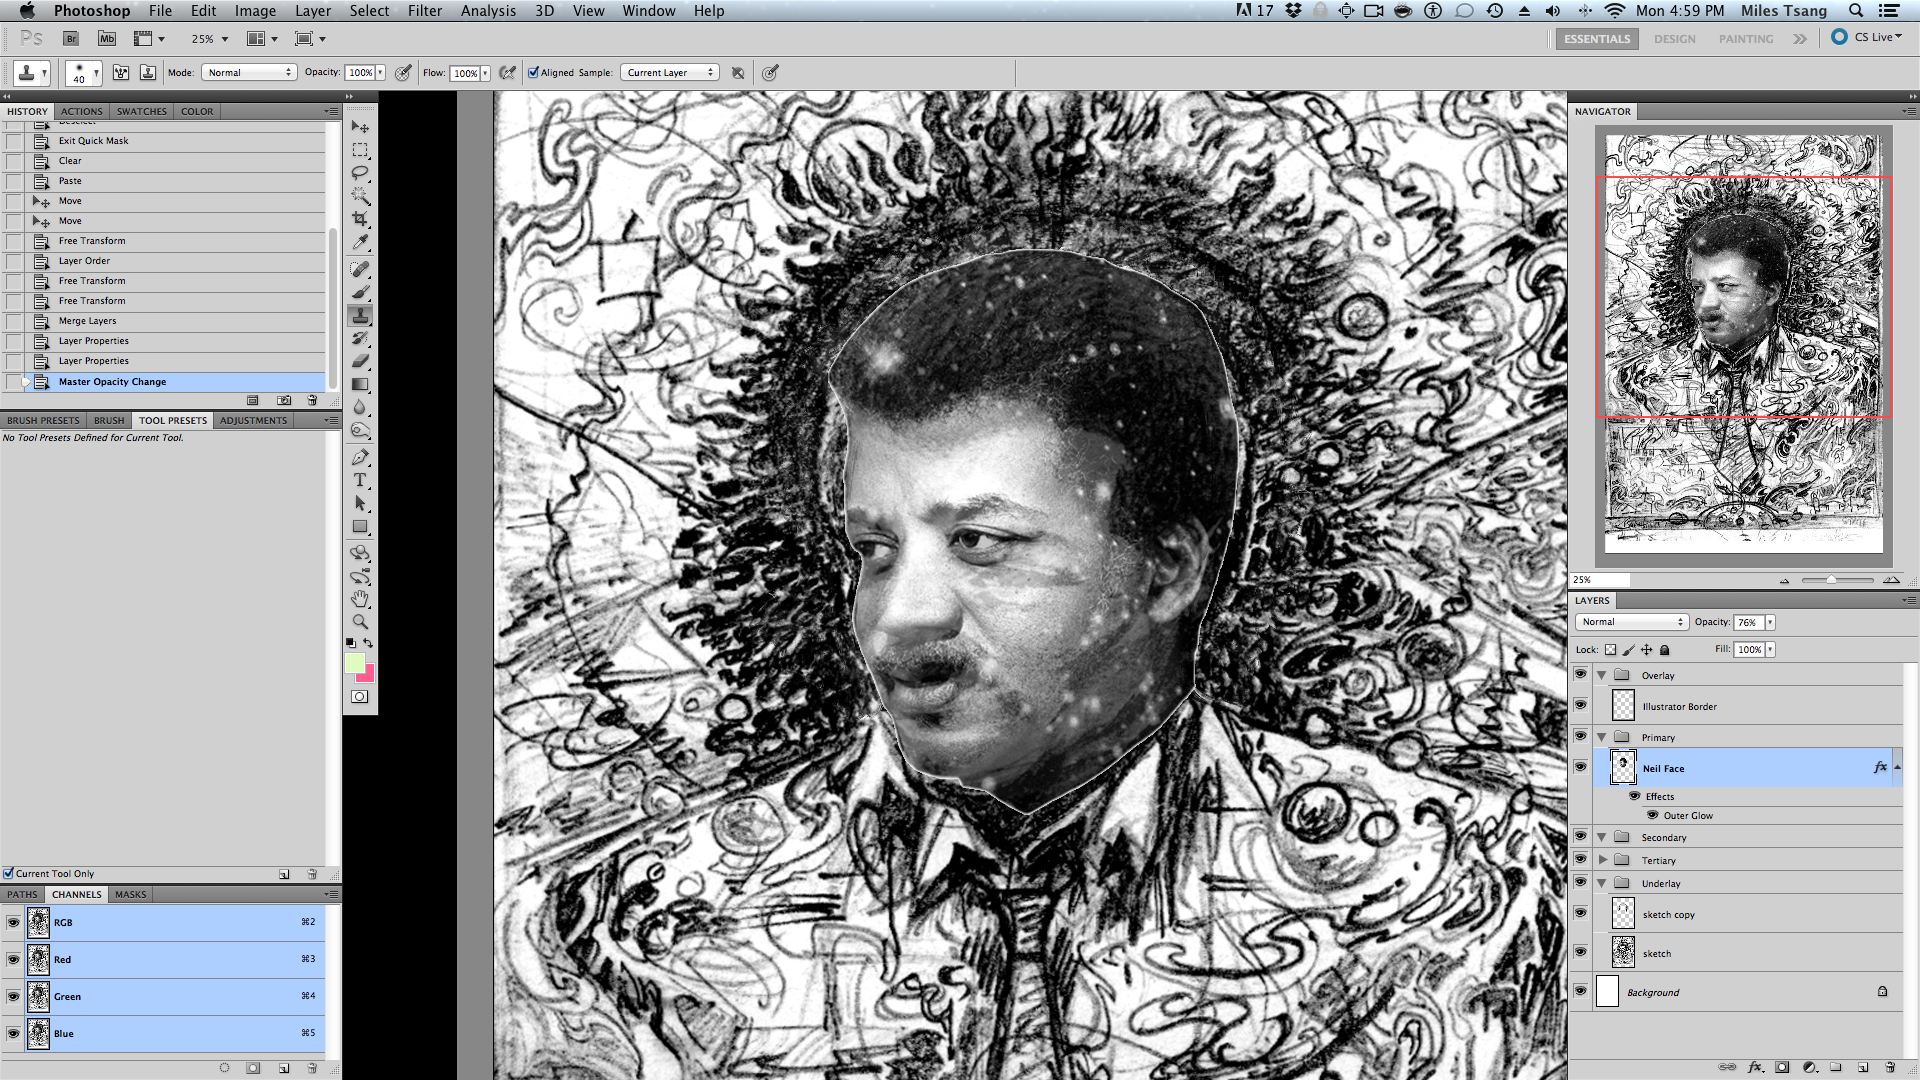1920x1080 pixels.
Task: Select the Type tool
Action: (360, 480)
